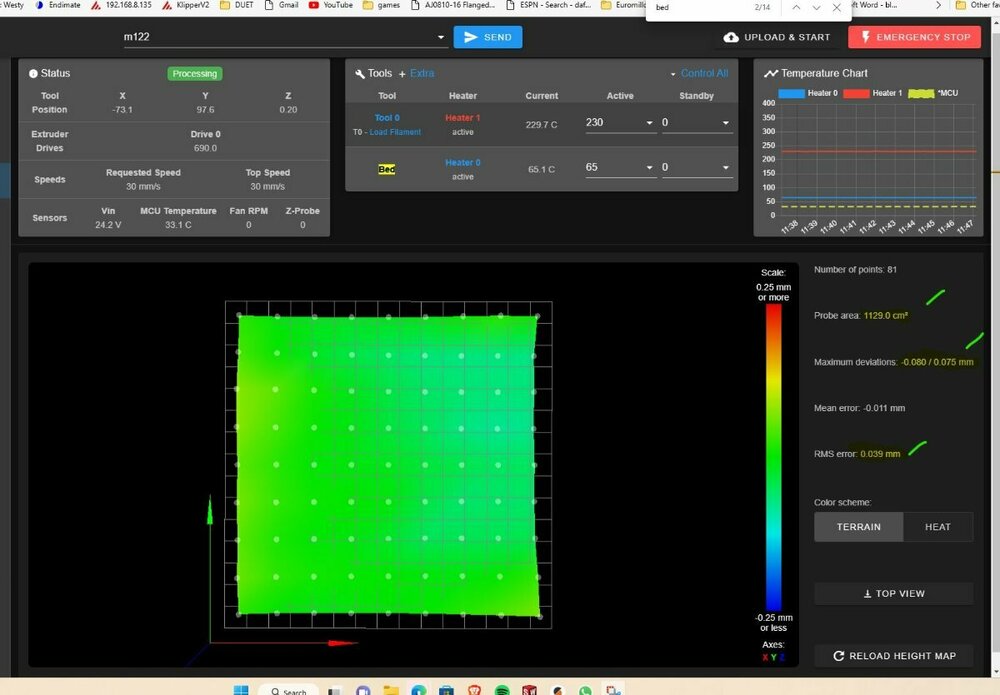The height and width of the screenshot is (695, 1000).
Task: Click the Top View button
Action: [893, 593]
